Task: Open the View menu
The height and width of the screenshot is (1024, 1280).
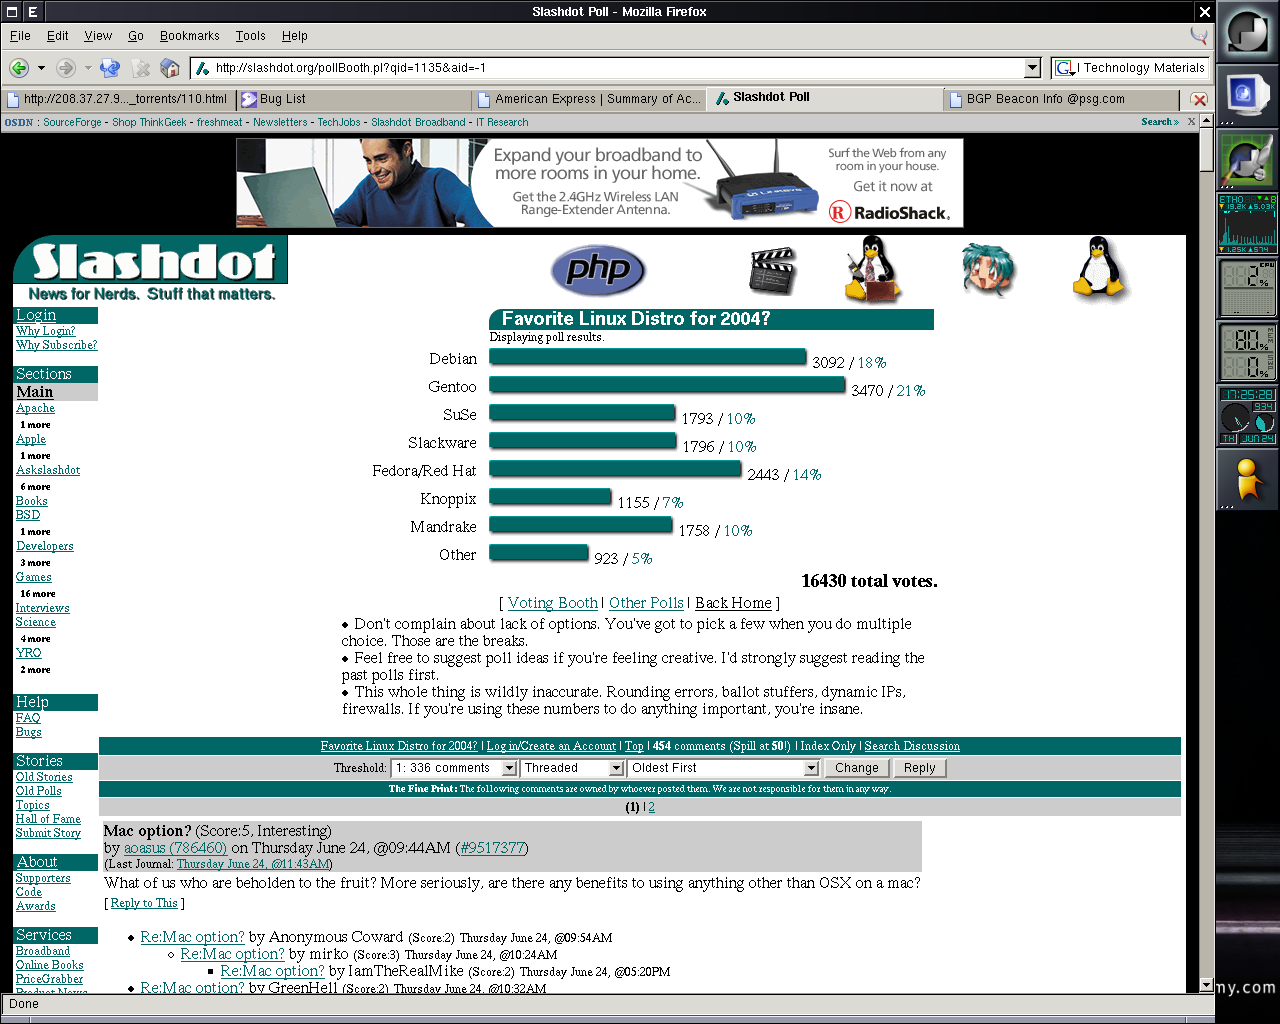Action: 98,36
